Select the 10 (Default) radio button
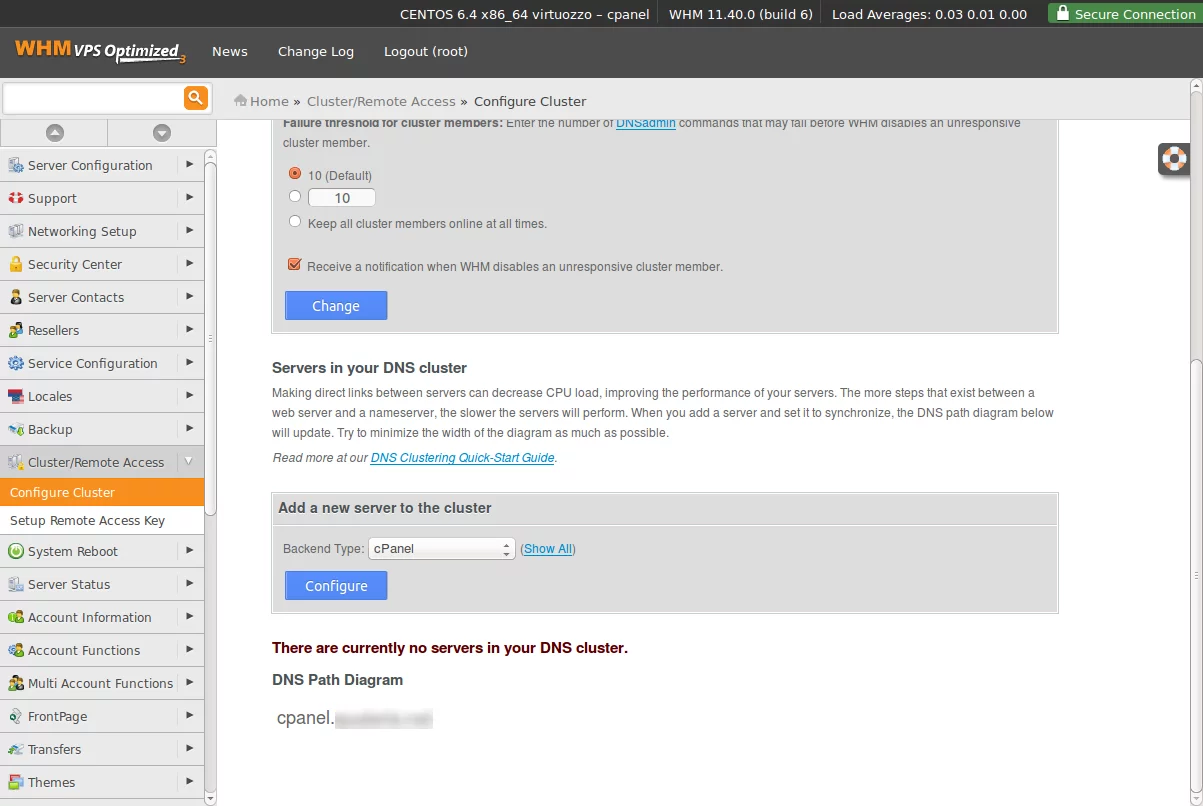The image size is (1203, 806). click(295, 173)
